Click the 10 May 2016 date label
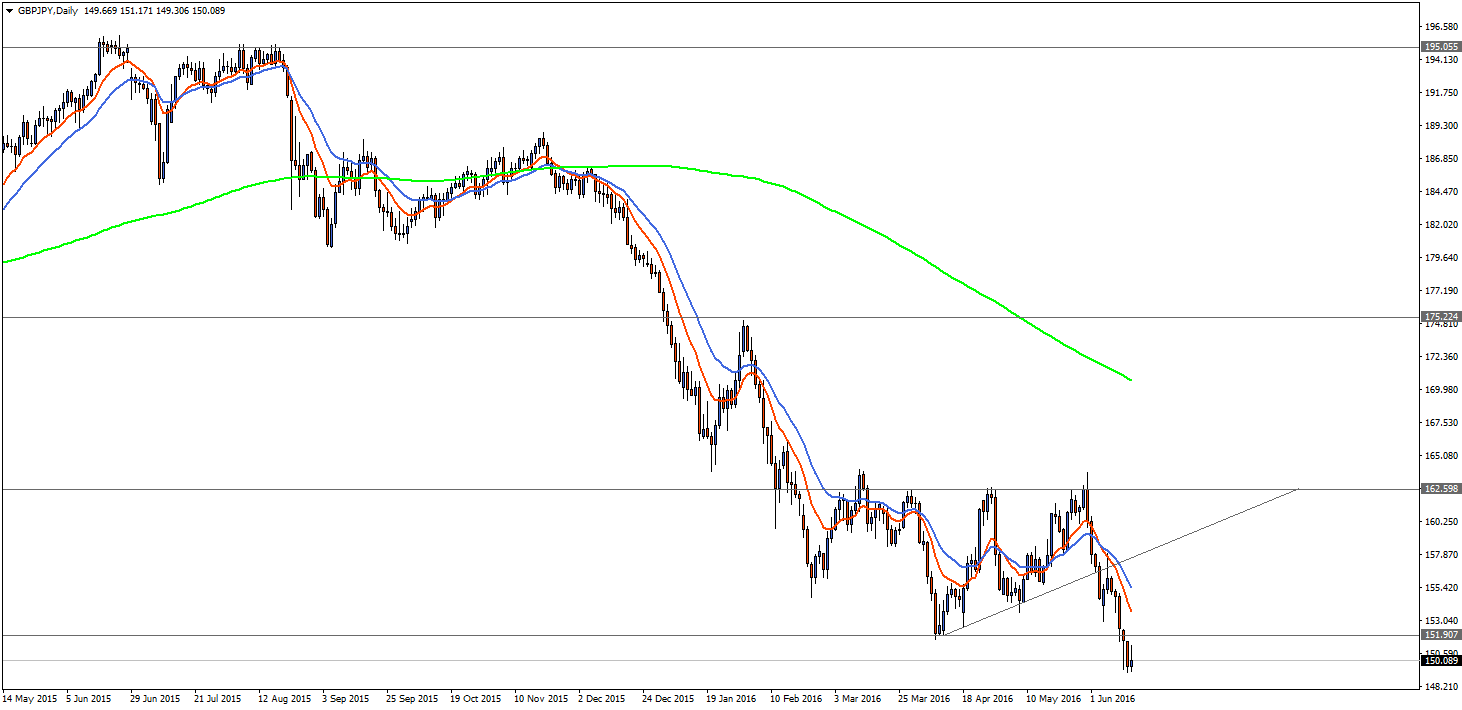The width and height of the screenshot is (1462, 710). coord(1052,699)
